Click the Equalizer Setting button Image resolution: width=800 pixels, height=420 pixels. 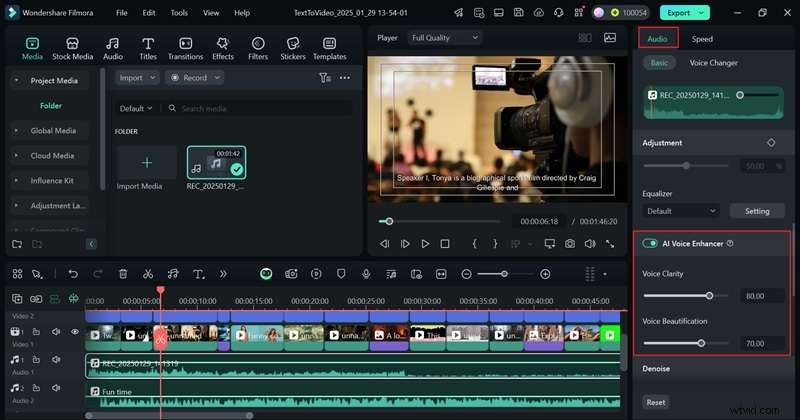tap(757, 211)
